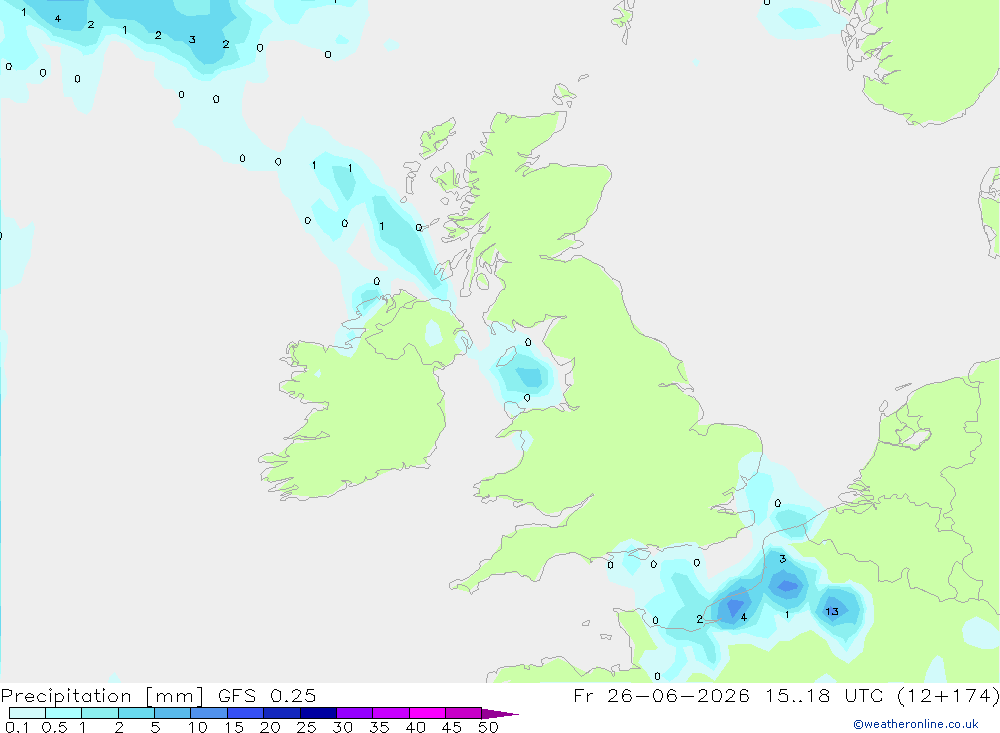Click the '2' value beside the French coast '4'
1000x733 pixels.
(x=700, y=619)
